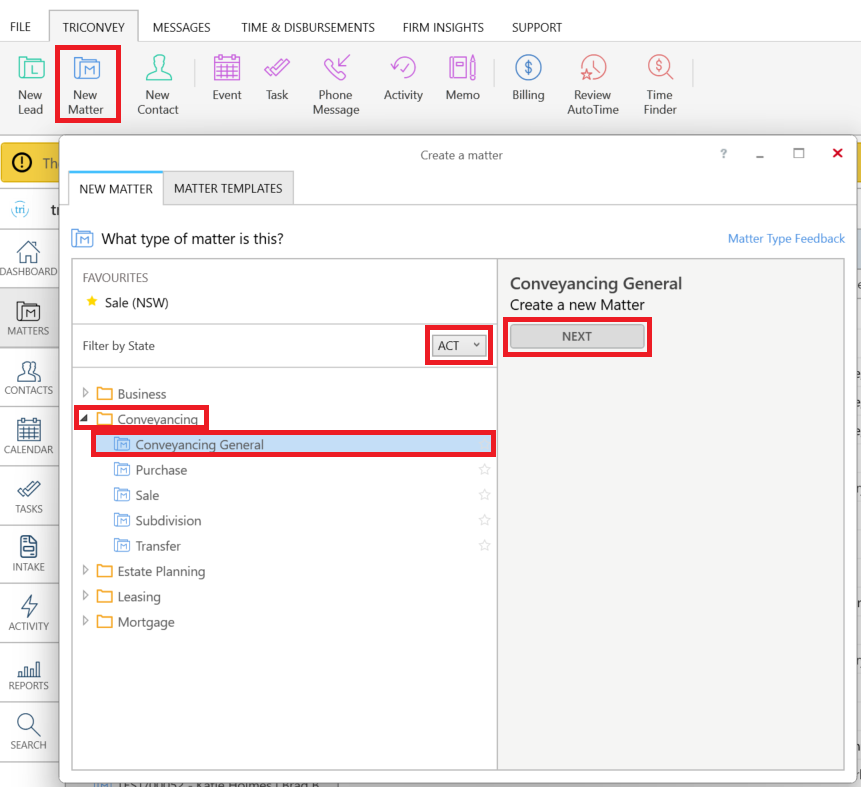Select the Mortgage folder label
The width and height of the screenshot is (861, 787).
[x=146, y=622]
